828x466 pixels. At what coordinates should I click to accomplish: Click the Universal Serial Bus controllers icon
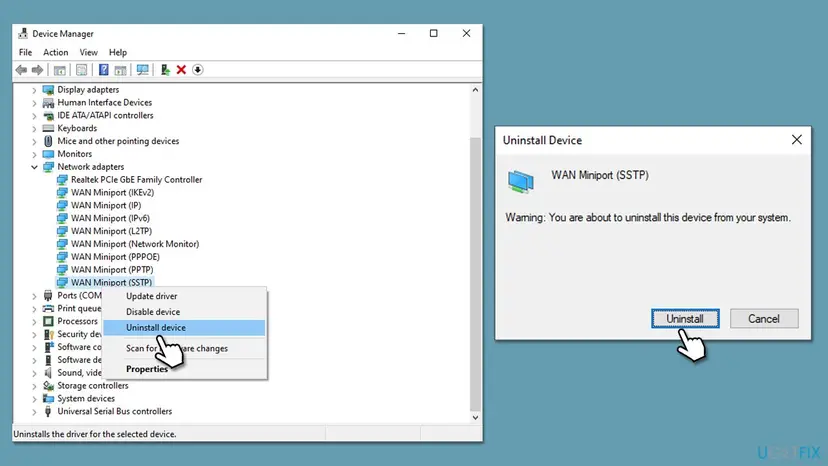point(48,411)
